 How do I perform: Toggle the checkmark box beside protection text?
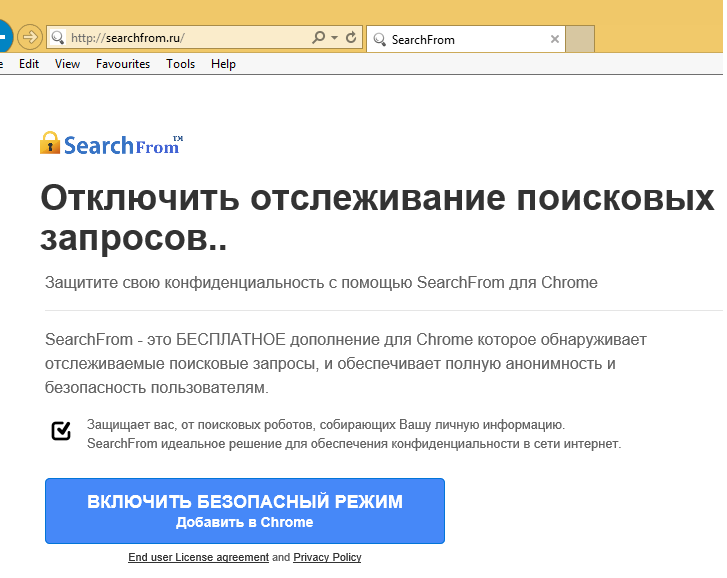(61, 430)
